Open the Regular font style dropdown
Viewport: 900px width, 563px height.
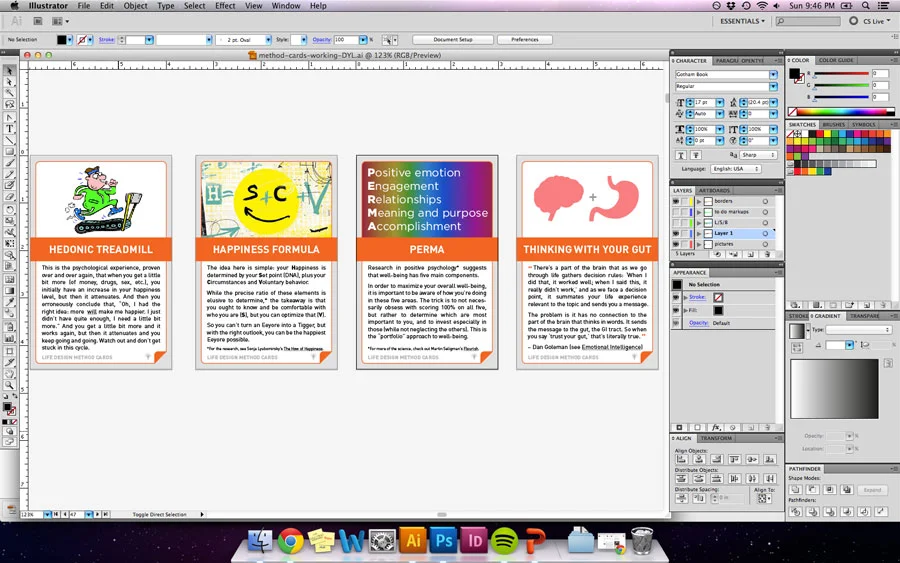point(773,87)
